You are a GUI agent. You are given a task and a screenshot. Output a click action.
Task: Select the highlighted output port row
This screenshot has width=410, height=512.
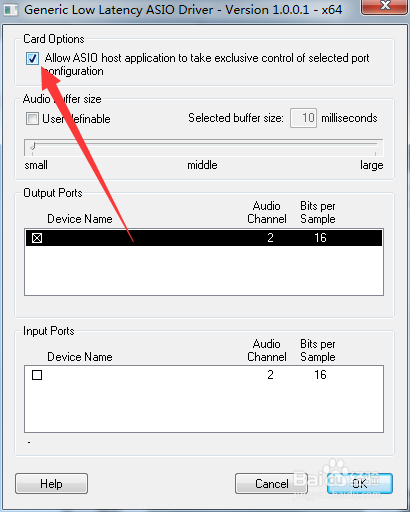[204, 238]
